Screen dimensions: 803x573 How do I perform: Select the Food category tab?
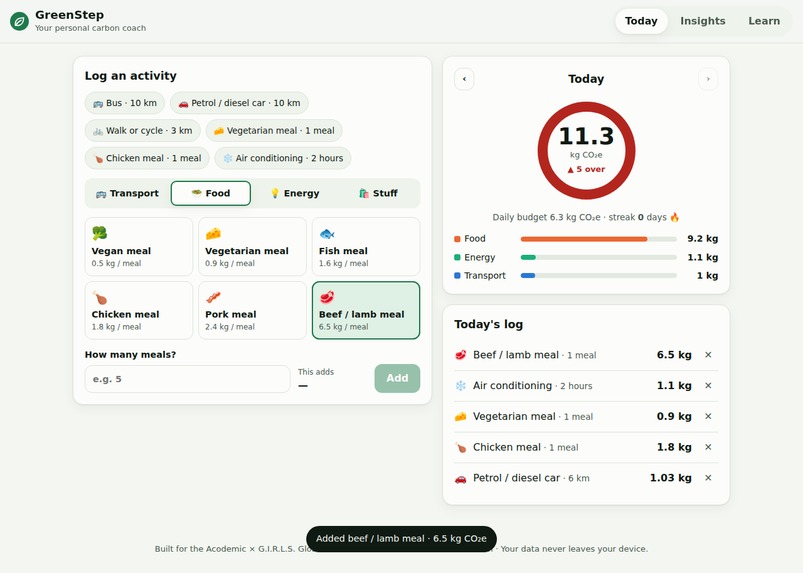pyautogui.click(x=210, y=193)
